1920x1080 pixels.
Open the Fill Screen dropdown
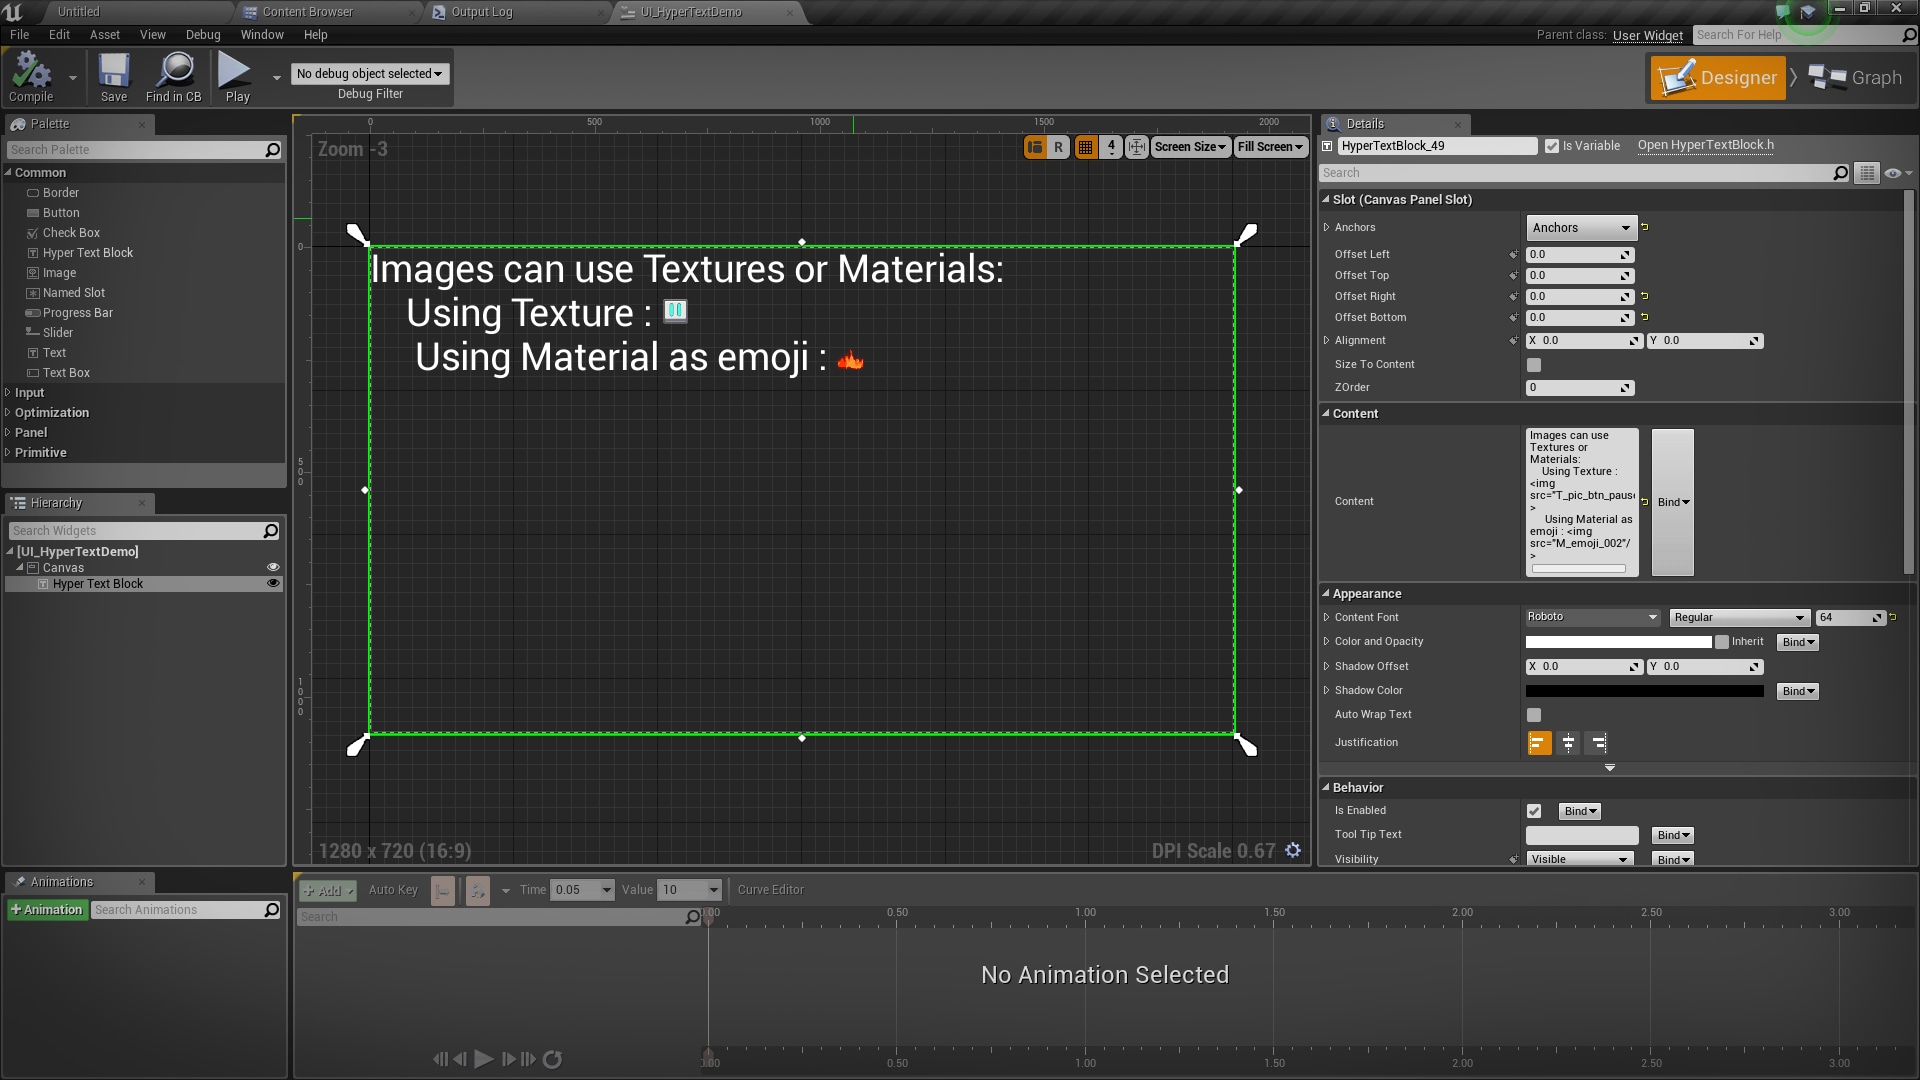coord(1269,146)
